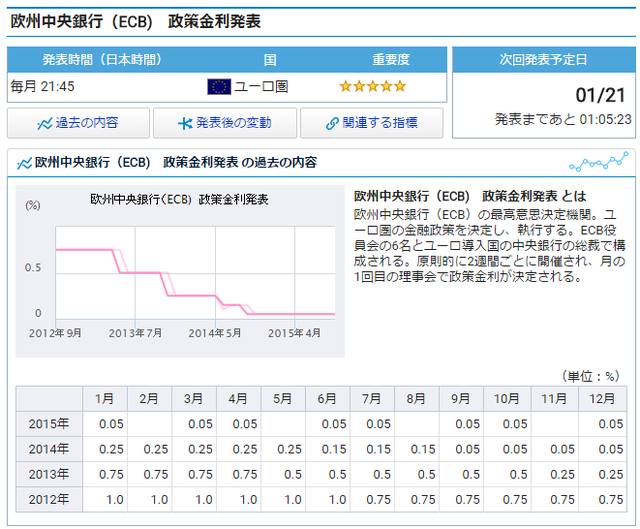Click the chart x-axis label 2015年4月
The width and height of the screenshot is (640, 529).
(x=294, y=333)
